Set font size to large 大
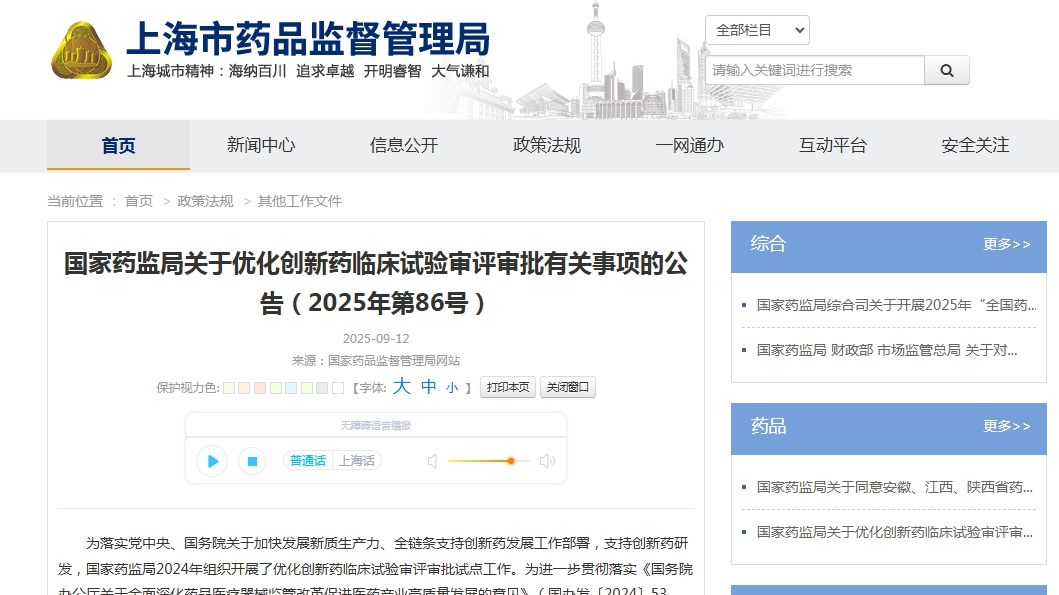Viewport: 1059px width, 595px height. point(402,387)
